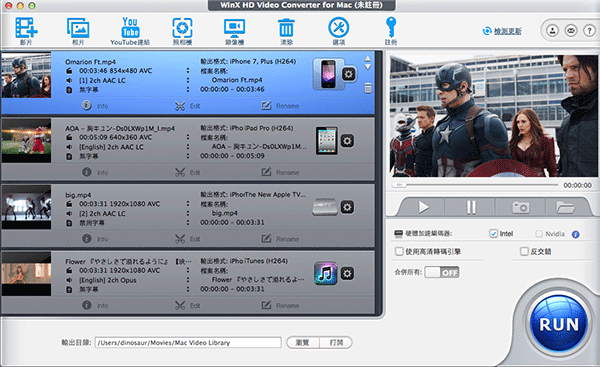Change subtitle track of Omarion Ft.mp4

click(188, 90)
